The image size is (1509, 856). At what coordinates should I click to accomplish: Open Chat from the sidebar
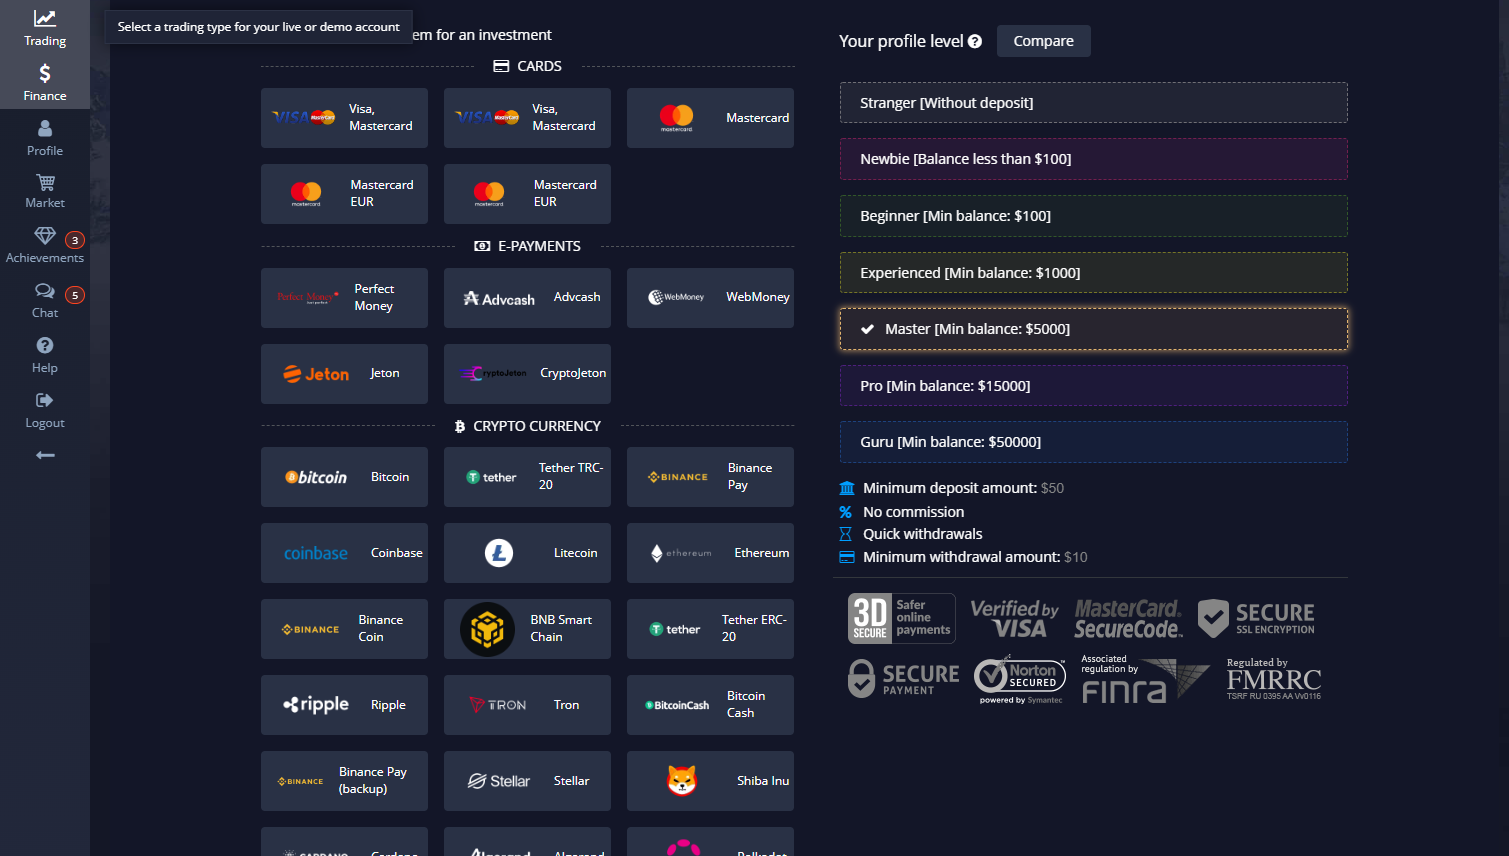(45, 300)
